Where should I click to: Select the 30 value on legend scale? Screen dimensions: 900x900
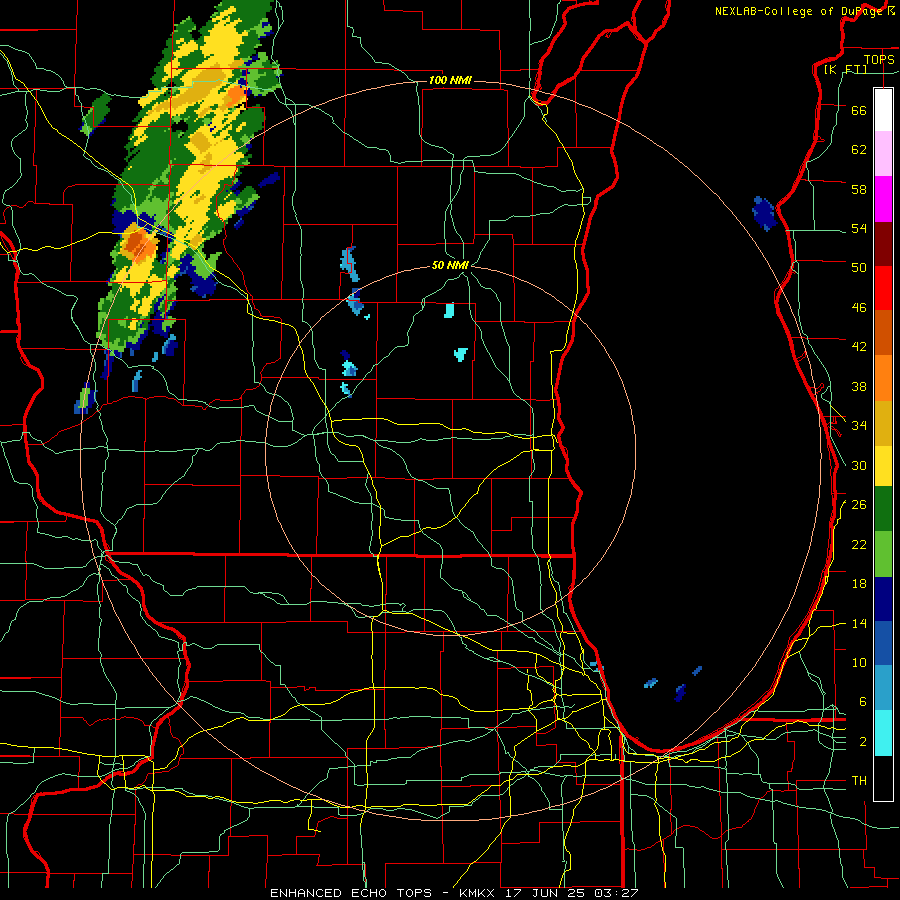pos(859,465)
